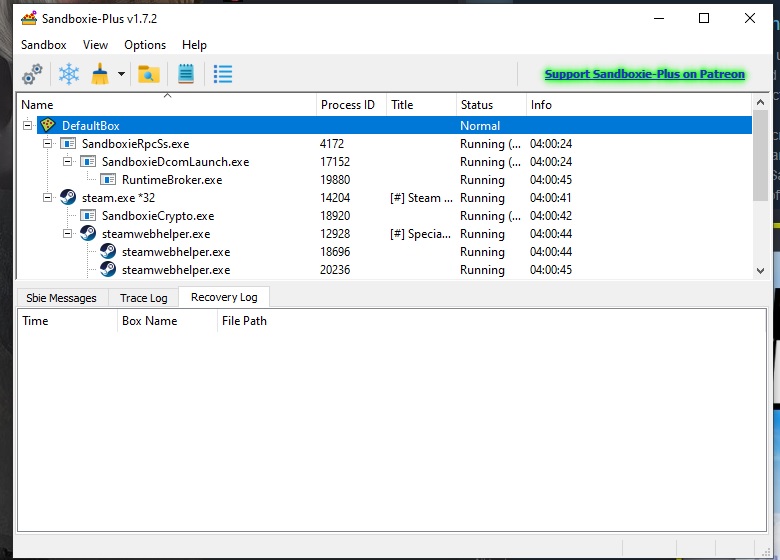Click the '[#] Specia...' title cell

[x=420, y=234]
